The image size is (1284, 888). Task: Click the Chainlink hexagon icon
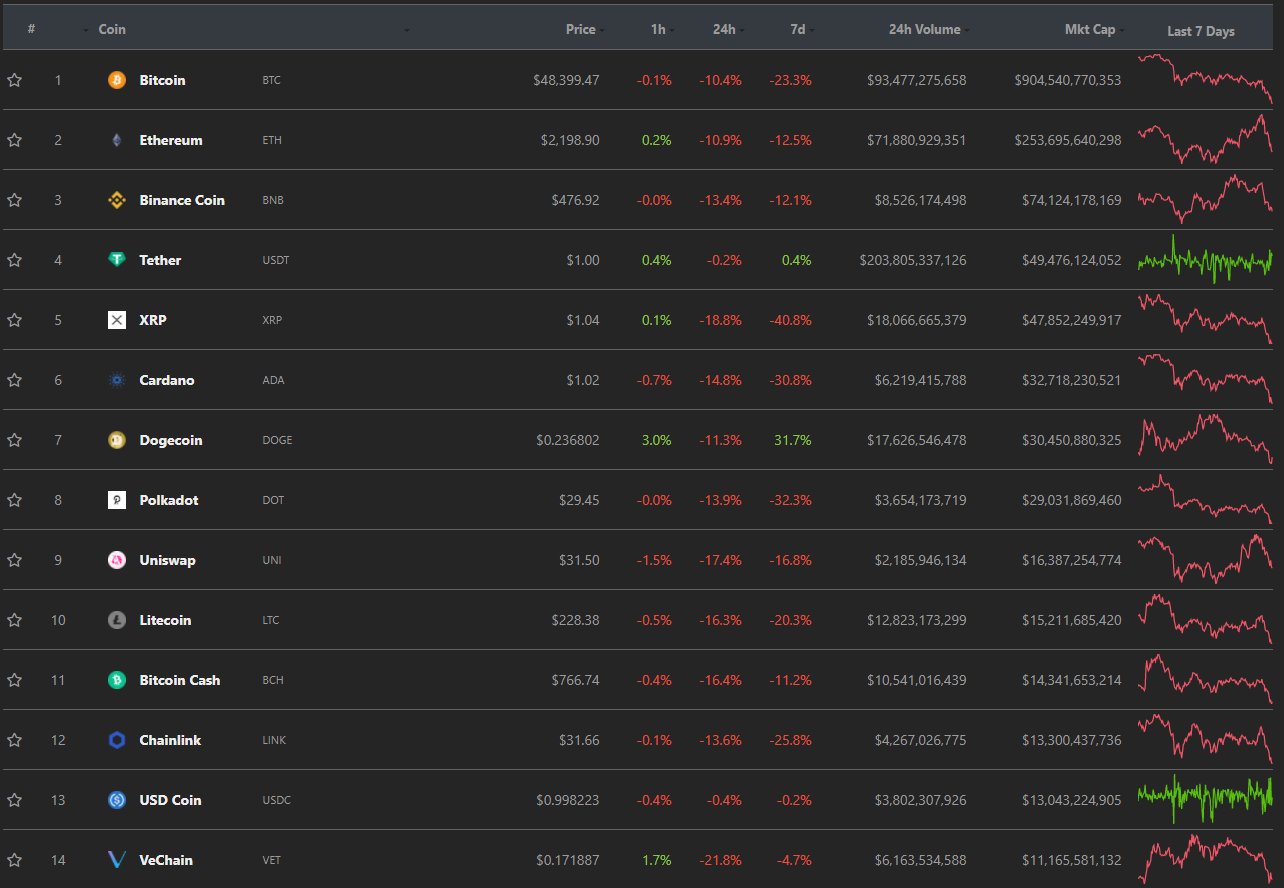(117, 740)
